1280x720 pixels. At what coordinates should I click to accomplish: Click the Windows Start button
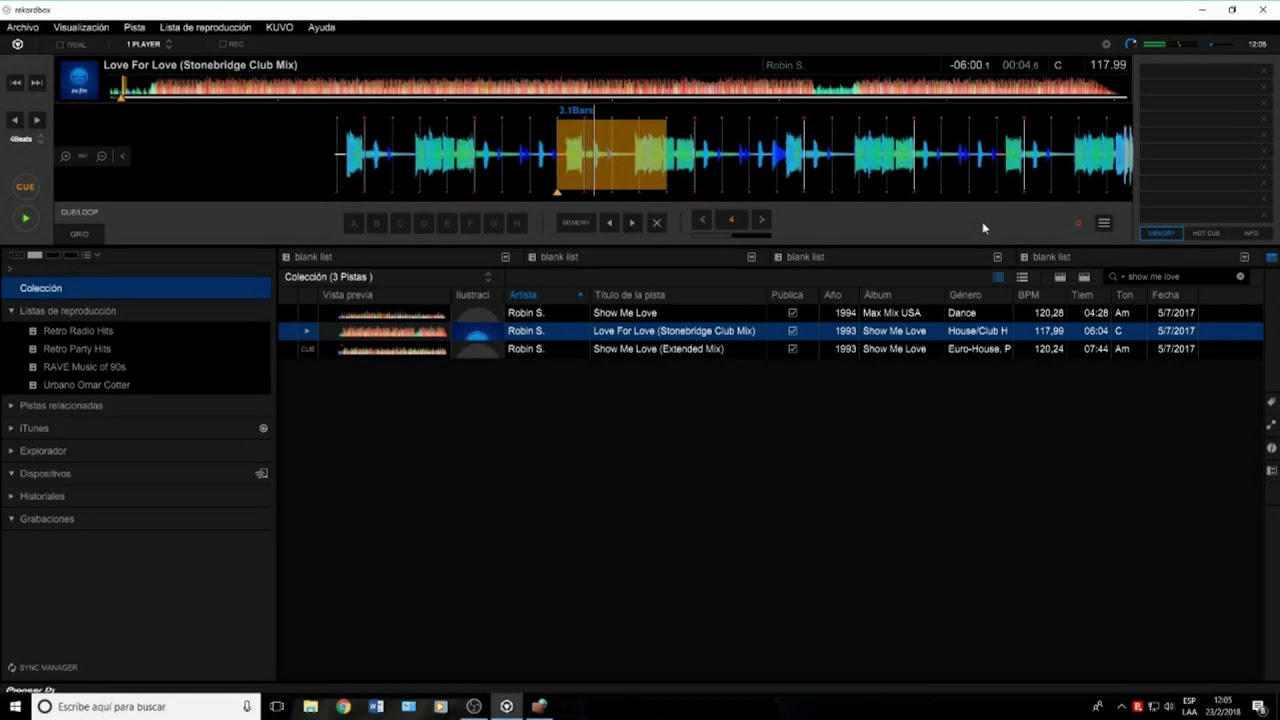point(15,706)
